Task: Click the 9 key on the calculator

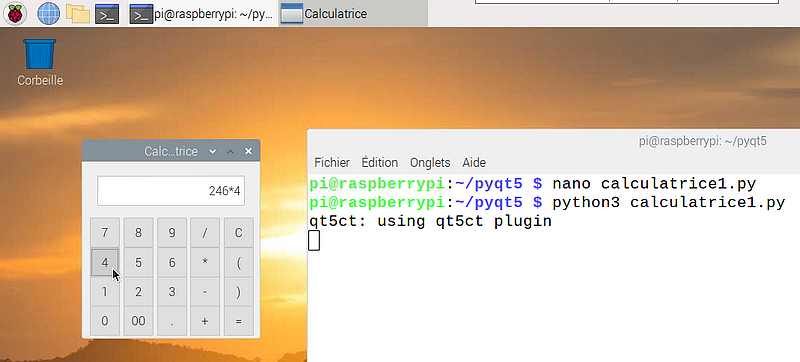Action: (172, 233)
